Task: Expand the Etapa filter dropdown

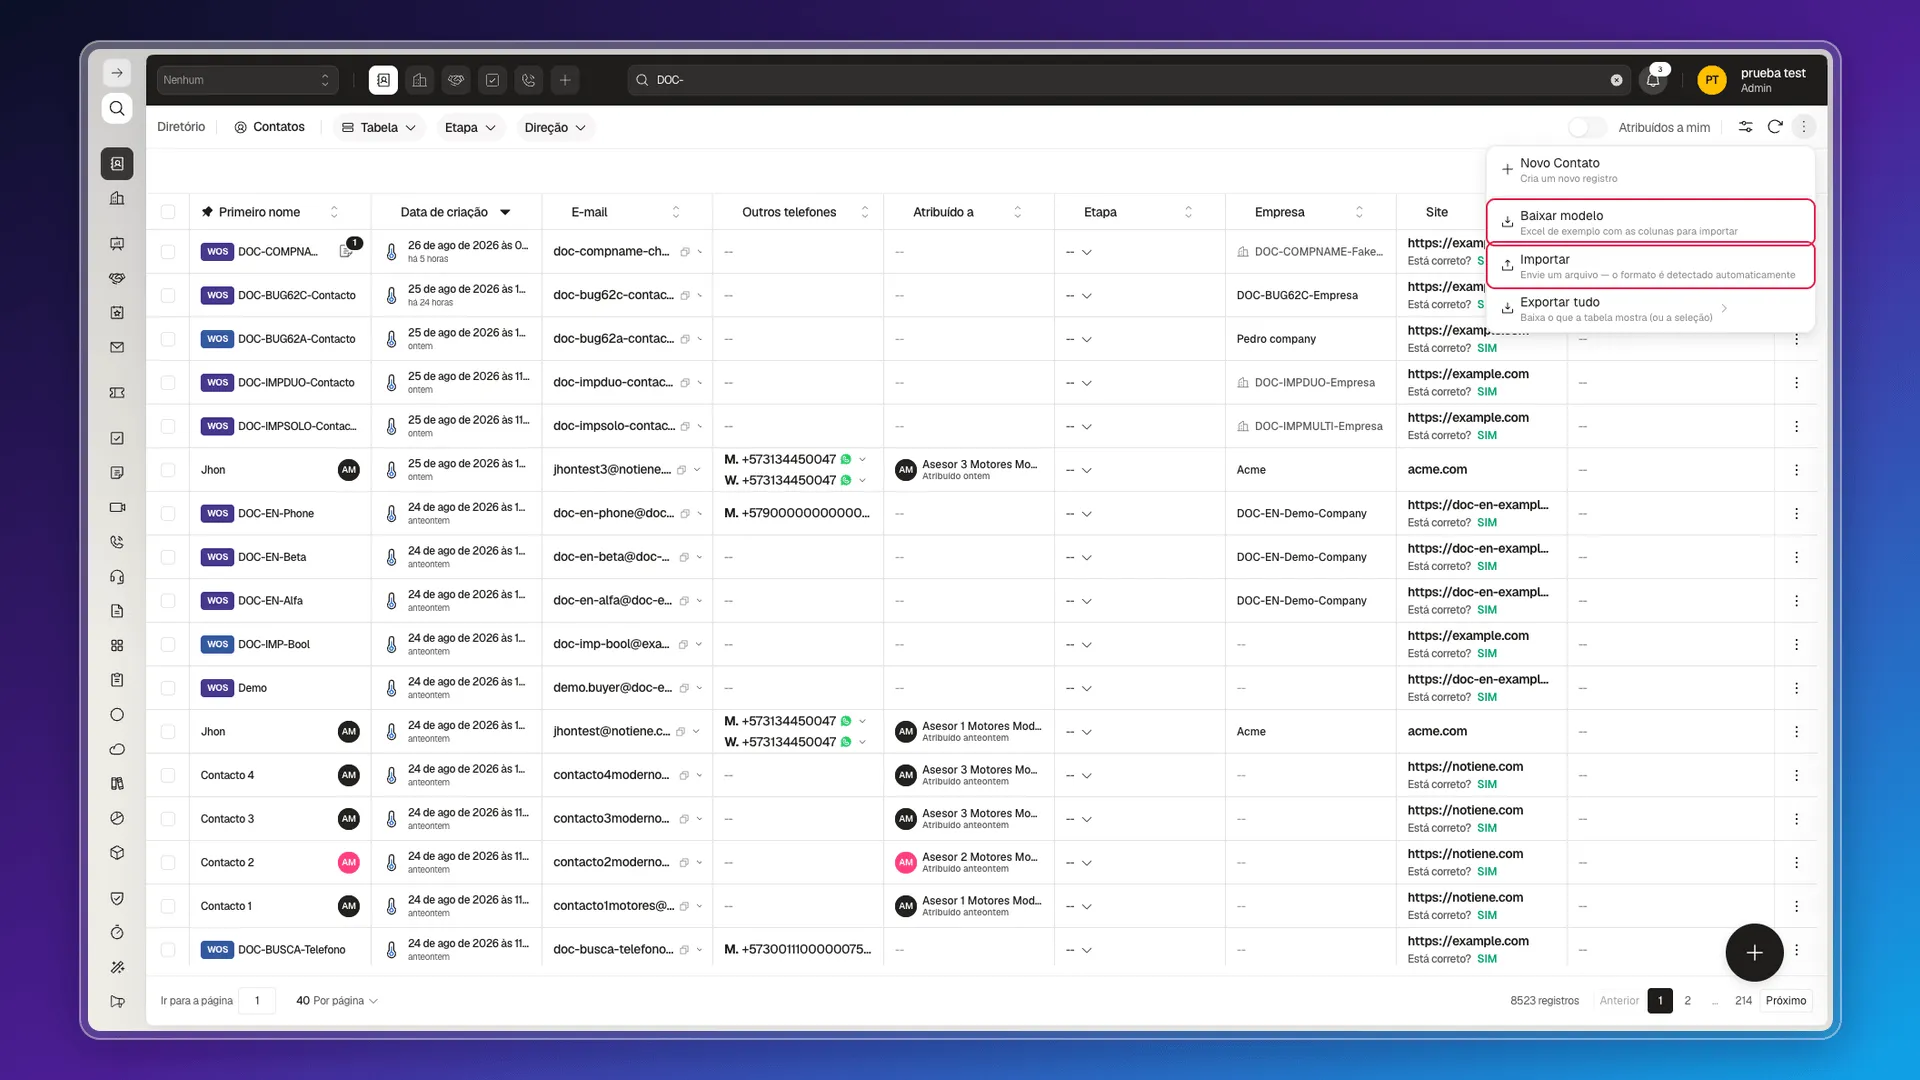Action: (470, 127)
